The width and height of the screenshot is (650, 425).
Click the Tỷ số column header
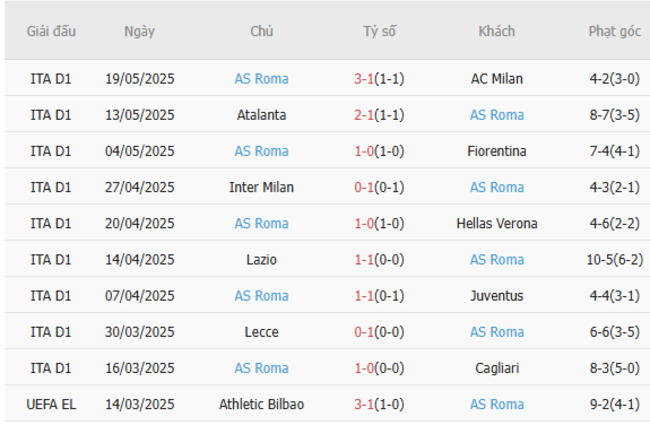pos(379,31)
